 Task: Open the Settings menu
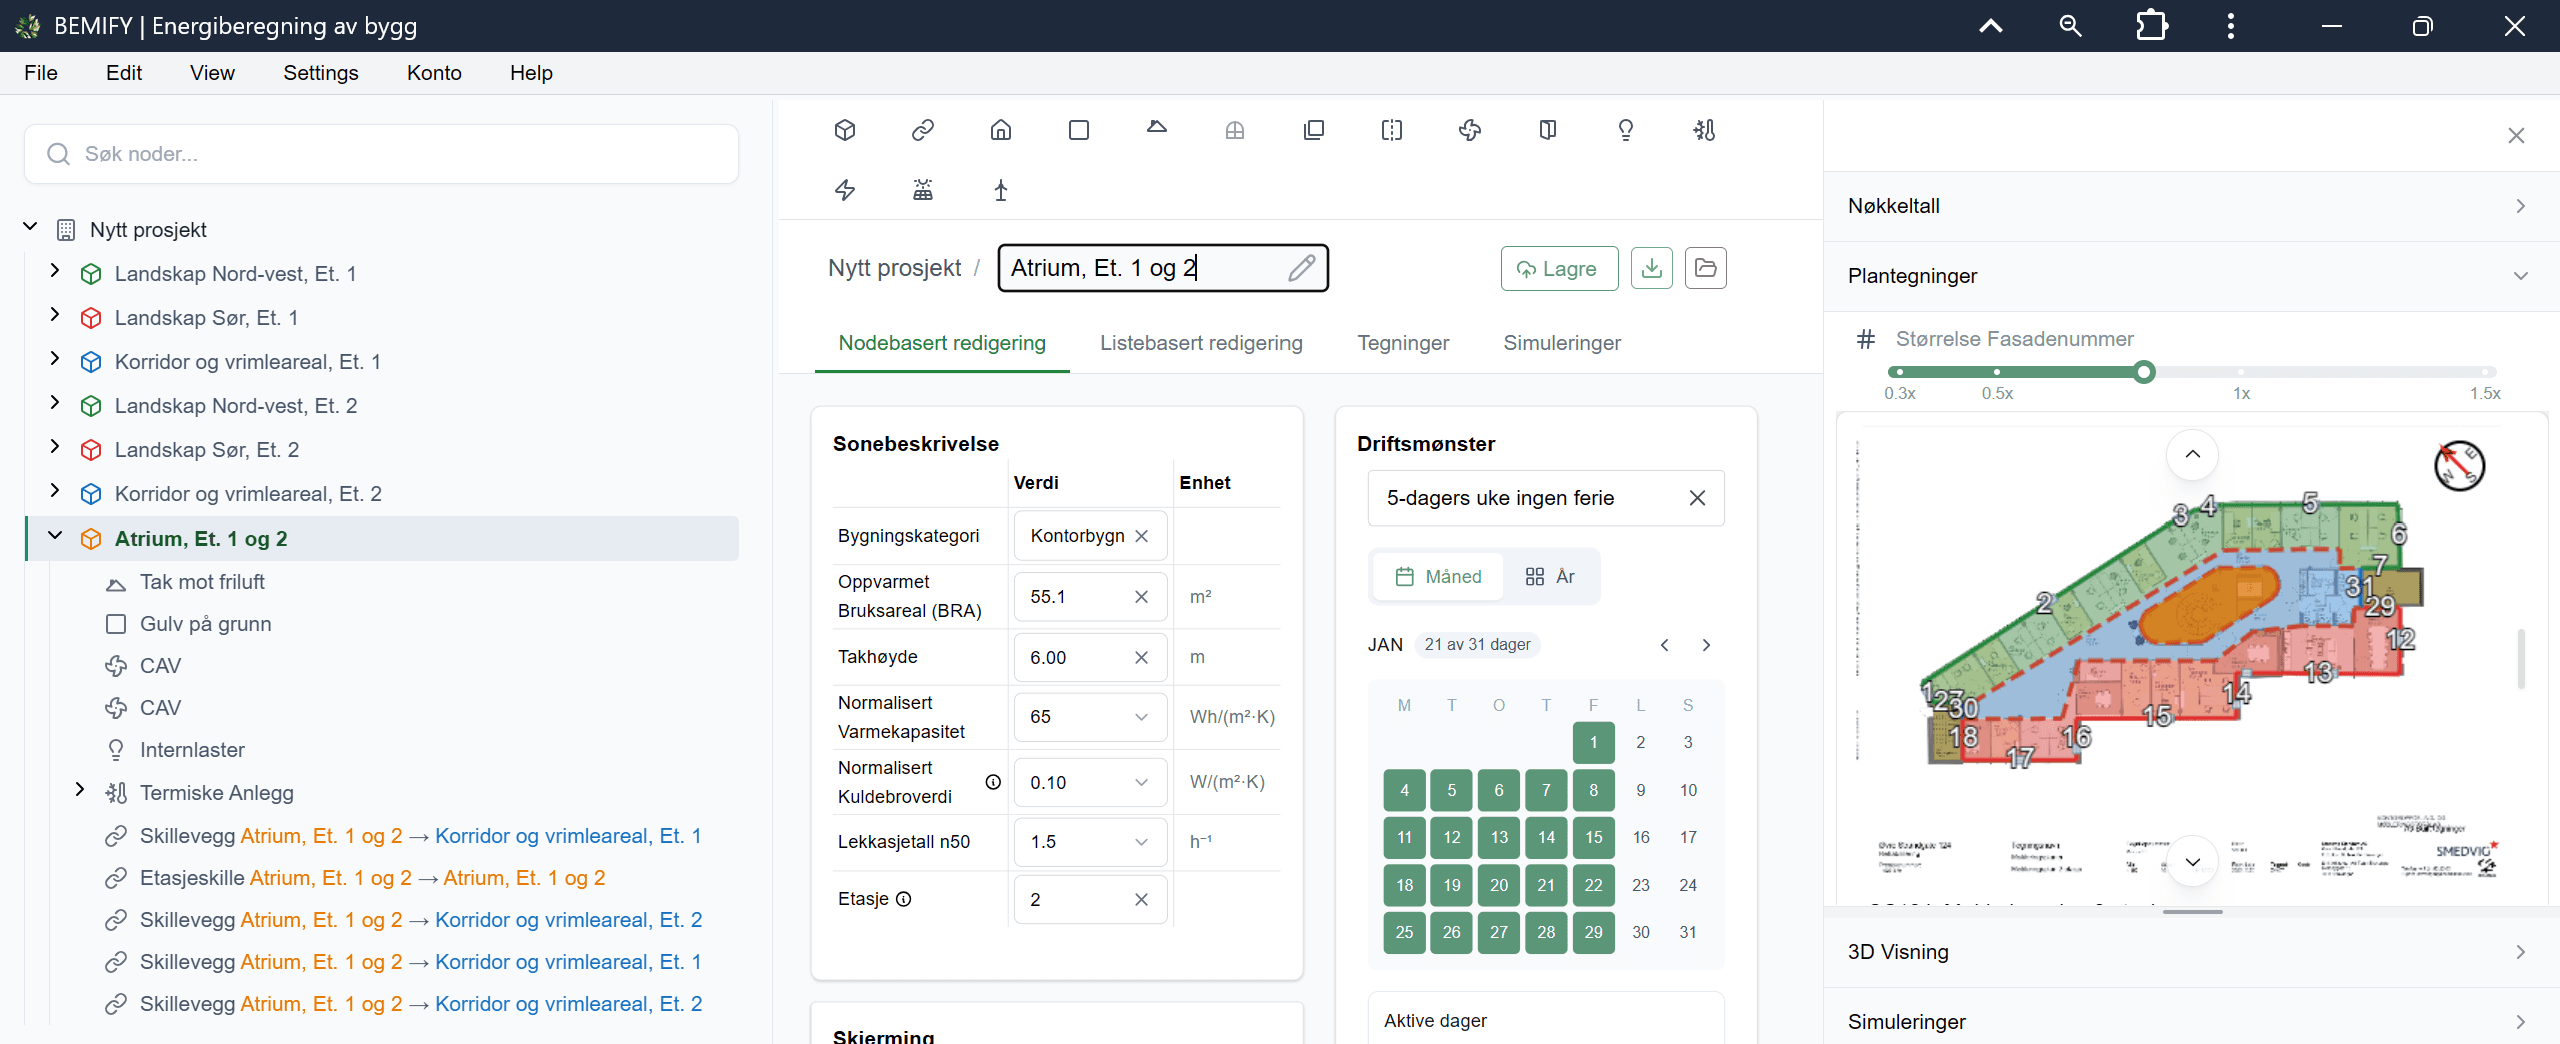pos(321,73)
